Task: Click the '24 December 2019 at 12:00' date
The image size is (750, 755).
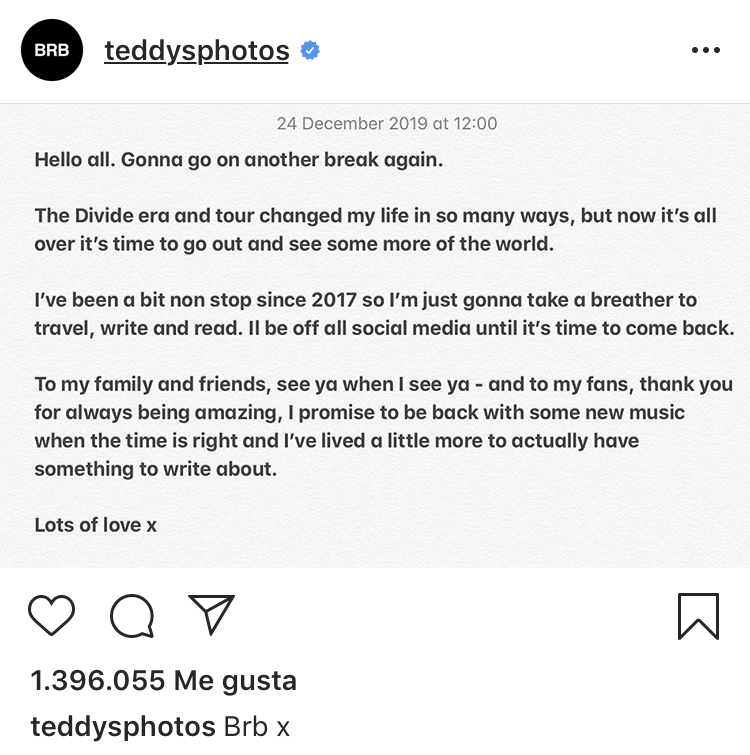Action: pos(386,124)
